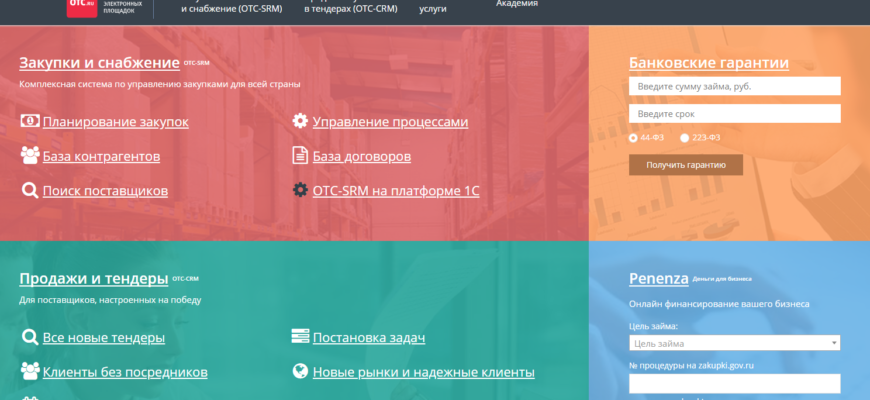Image resolution: width=870 pixels, height=400 pixels.
Task: Open База договоров link
Action: 362,156
